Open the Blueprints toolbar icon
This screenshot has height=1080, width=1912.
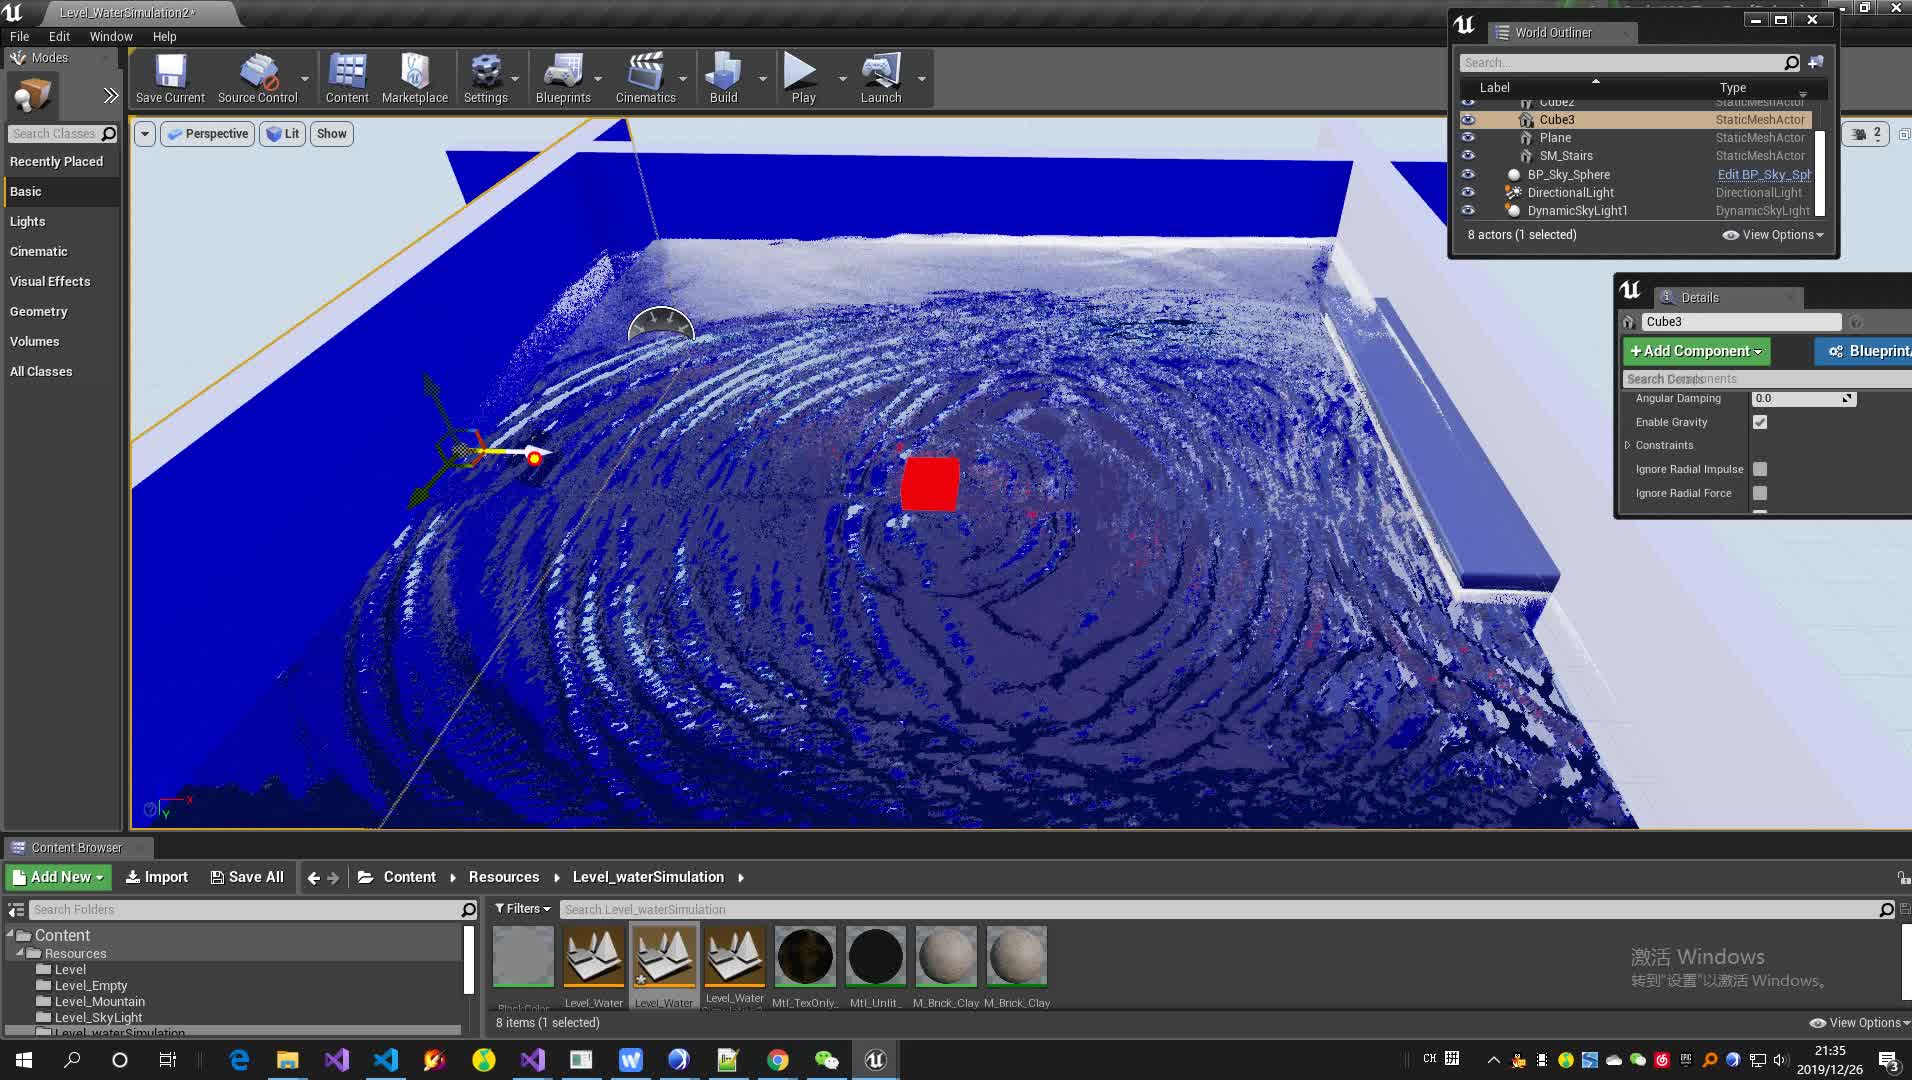[563, 78]
